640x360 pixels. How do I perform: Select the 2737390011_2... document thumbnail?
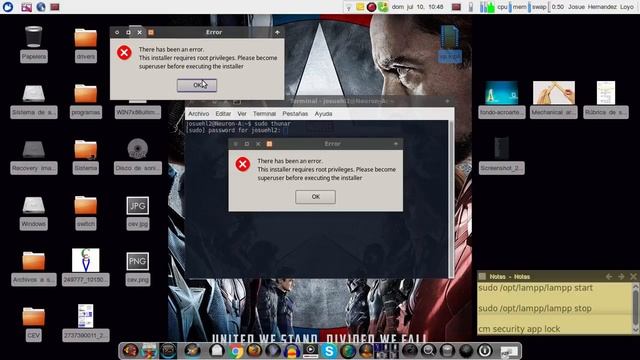coord(86,316)
